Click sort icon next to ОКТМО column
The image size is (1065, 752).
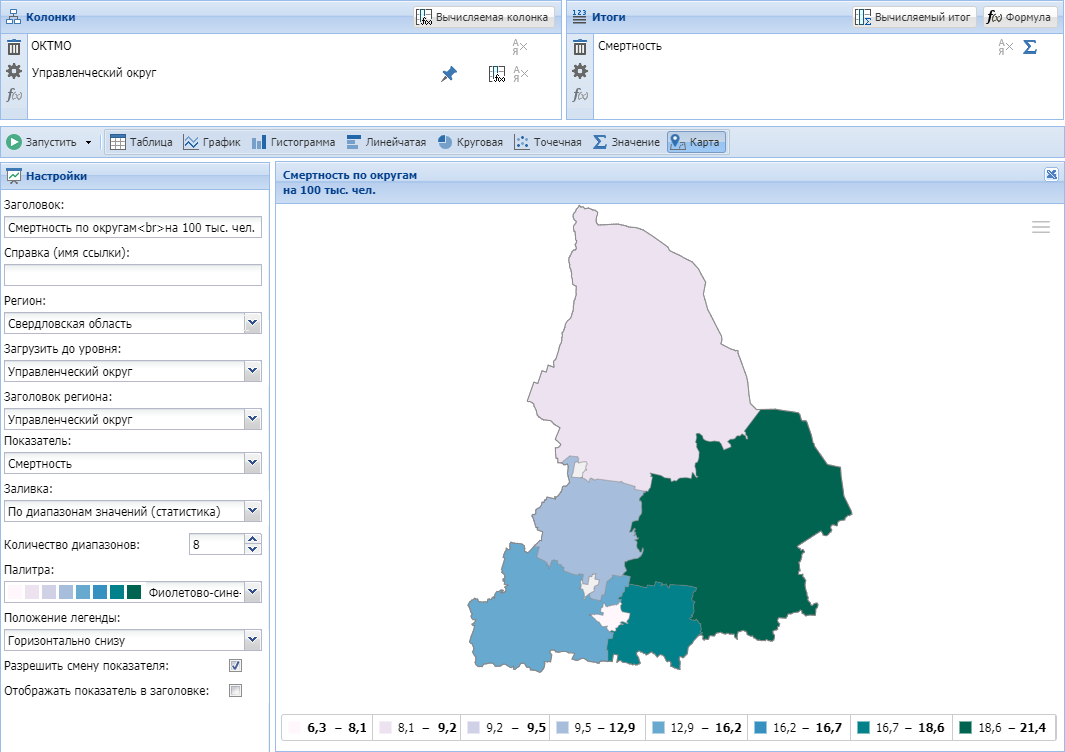pos(519,47)
